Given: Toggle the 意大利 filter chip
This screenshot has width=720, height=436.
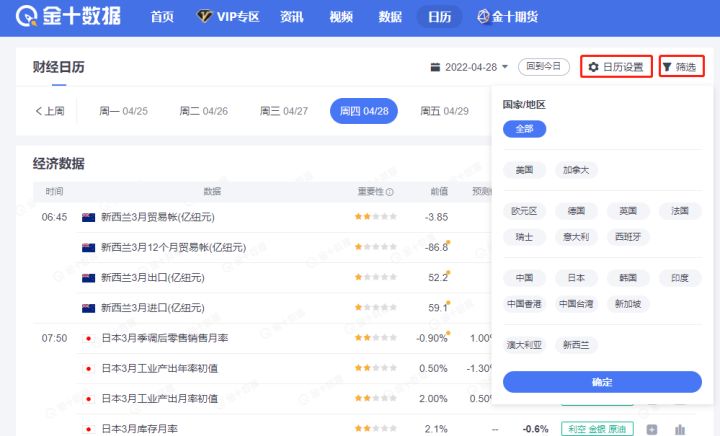Looking at the screenshot, I should tap(576, 237).
